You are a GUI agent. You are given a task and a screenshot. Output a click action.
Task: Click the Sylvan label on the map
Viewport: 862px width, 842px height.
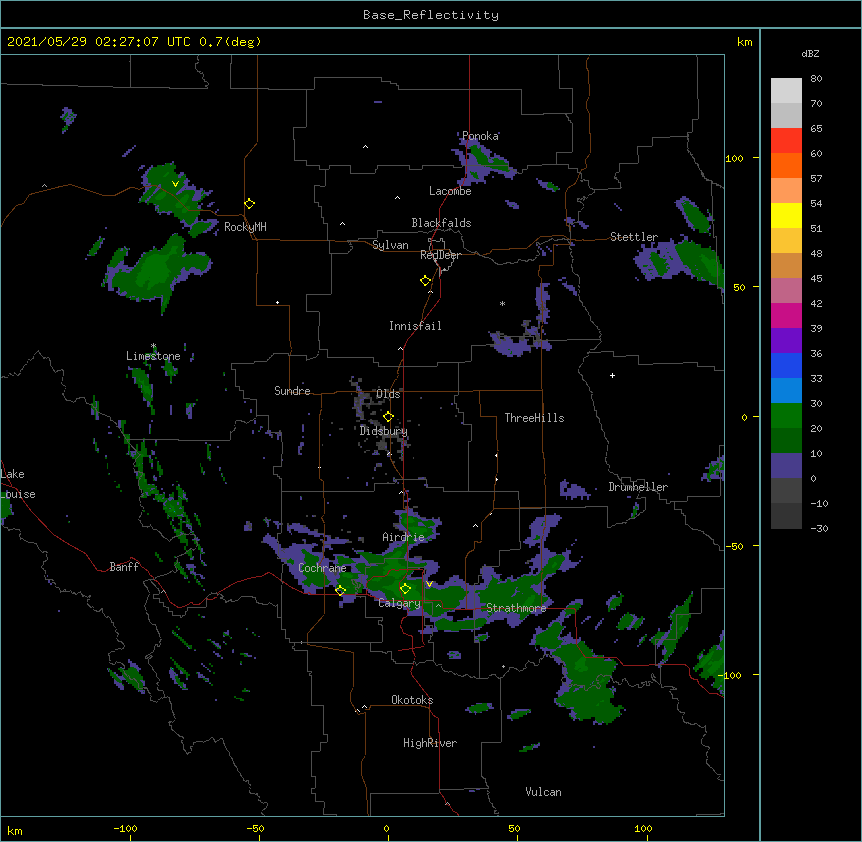390,245
